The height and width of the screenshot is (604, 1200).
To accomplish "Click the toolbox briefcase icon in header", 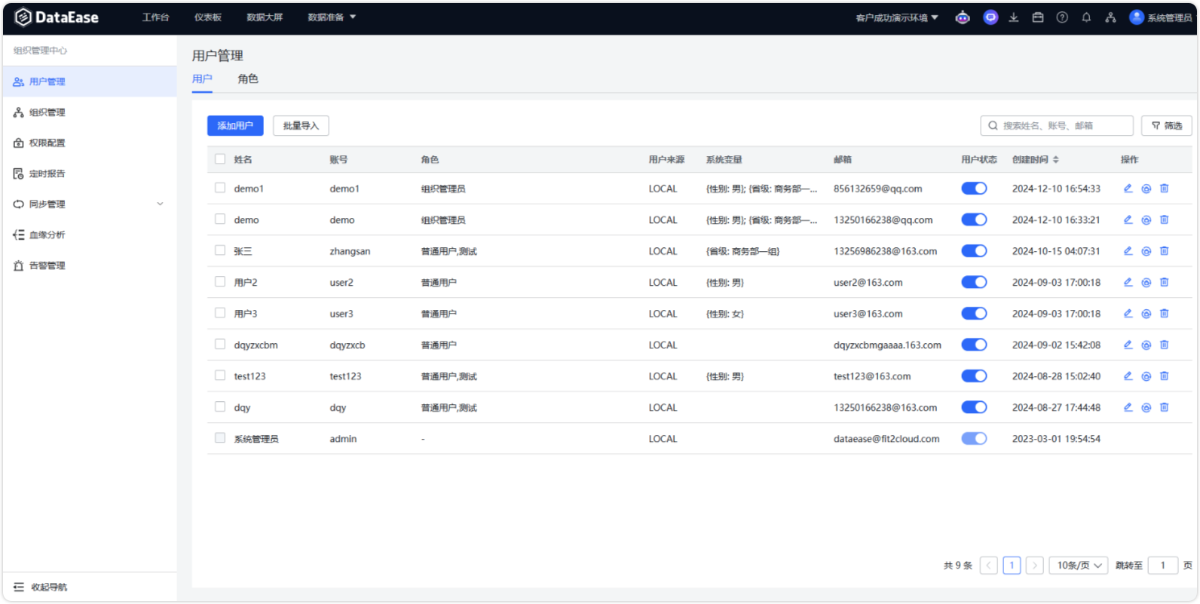I will (x=1038, y=17).
